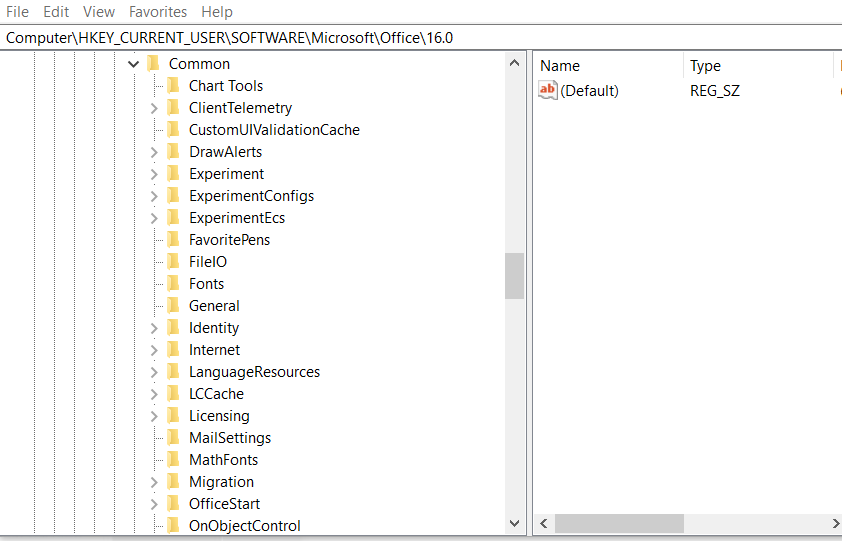Click the DrawAlerts folder icon
The height and width of the screenshot is (541, 842).
[173, 152]
